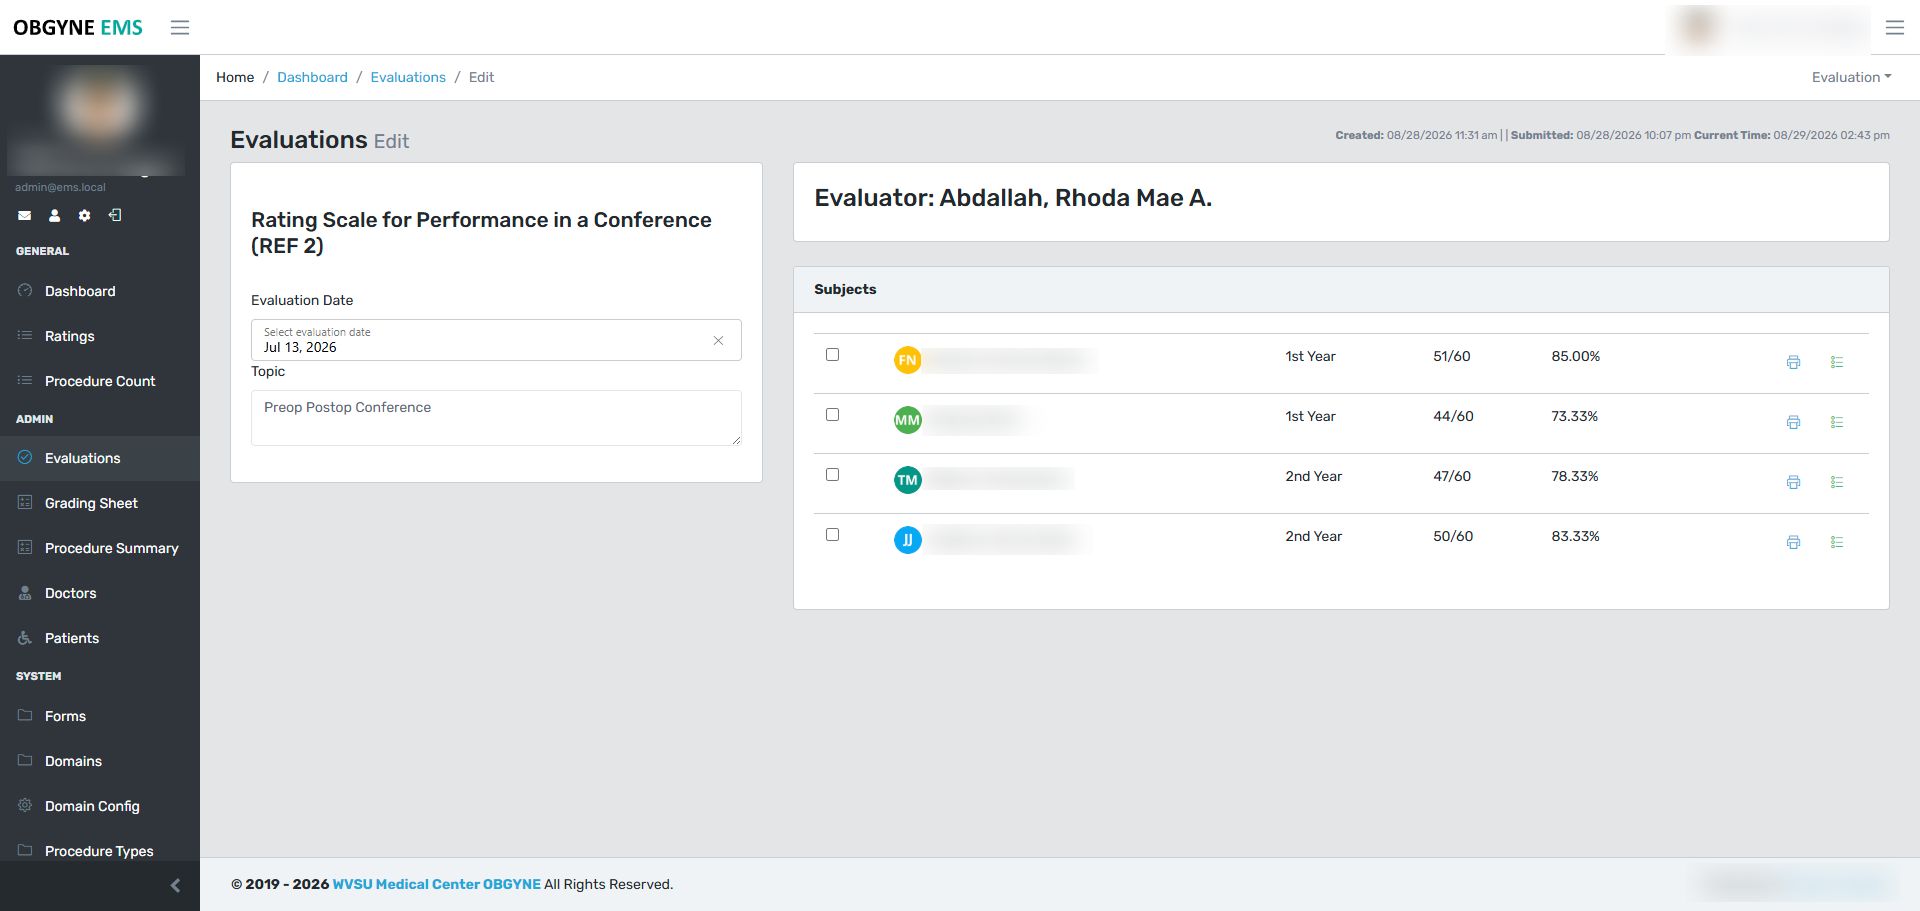The width and height of the screenshot is (1920, 911).
Task: Click the teal TM avatar badge
Action: click(x=907, y=480)
